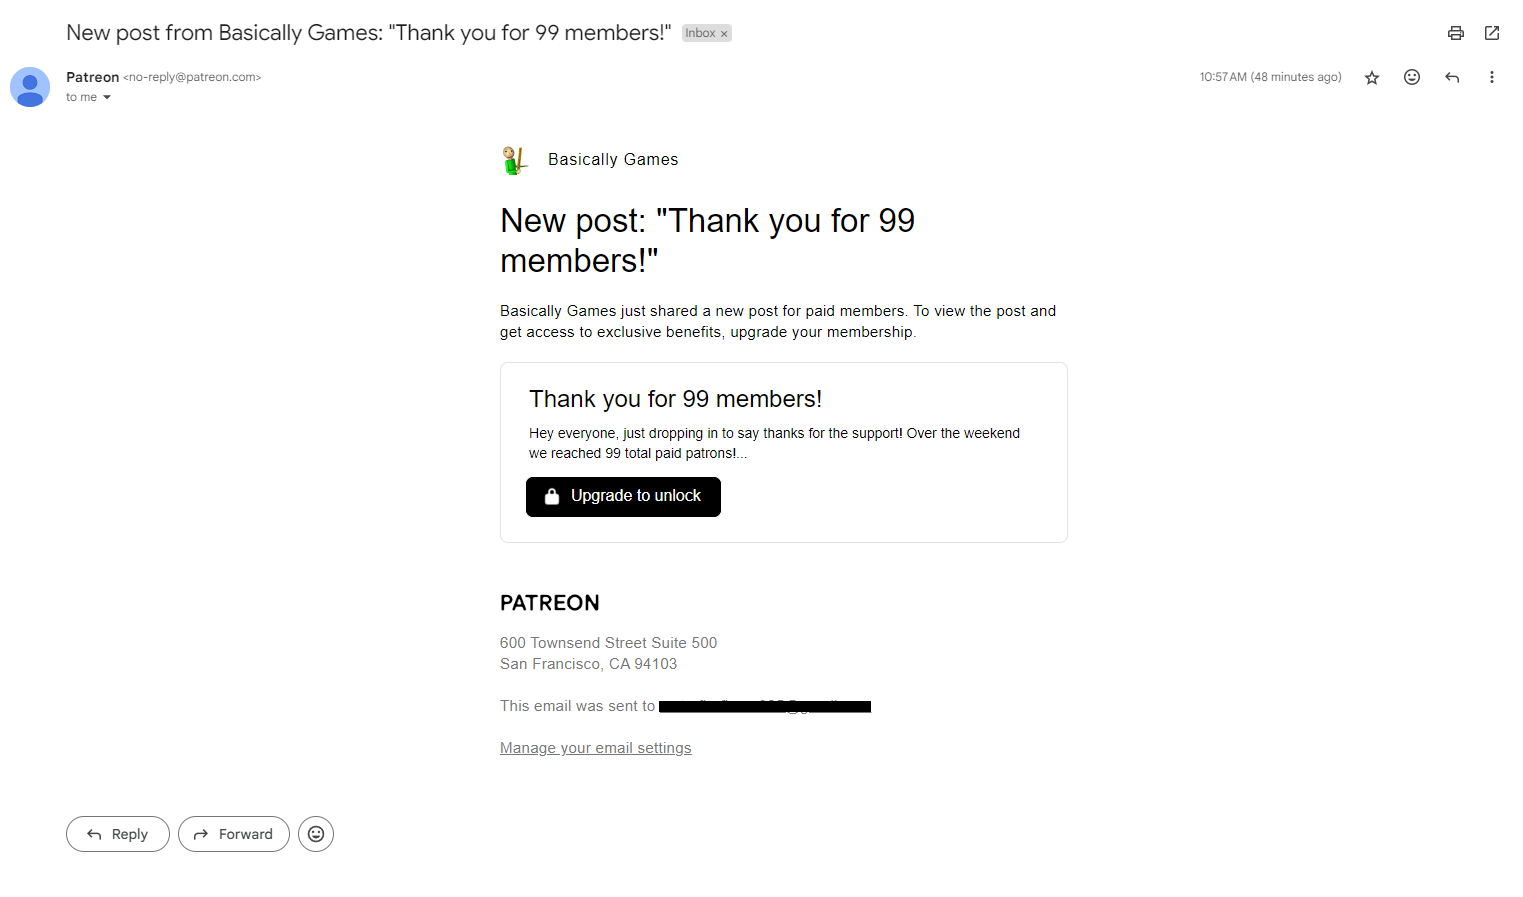Click the Reply button at bottom
The width and height of the screenshot is (1523, 897).
tap(118, 834)
